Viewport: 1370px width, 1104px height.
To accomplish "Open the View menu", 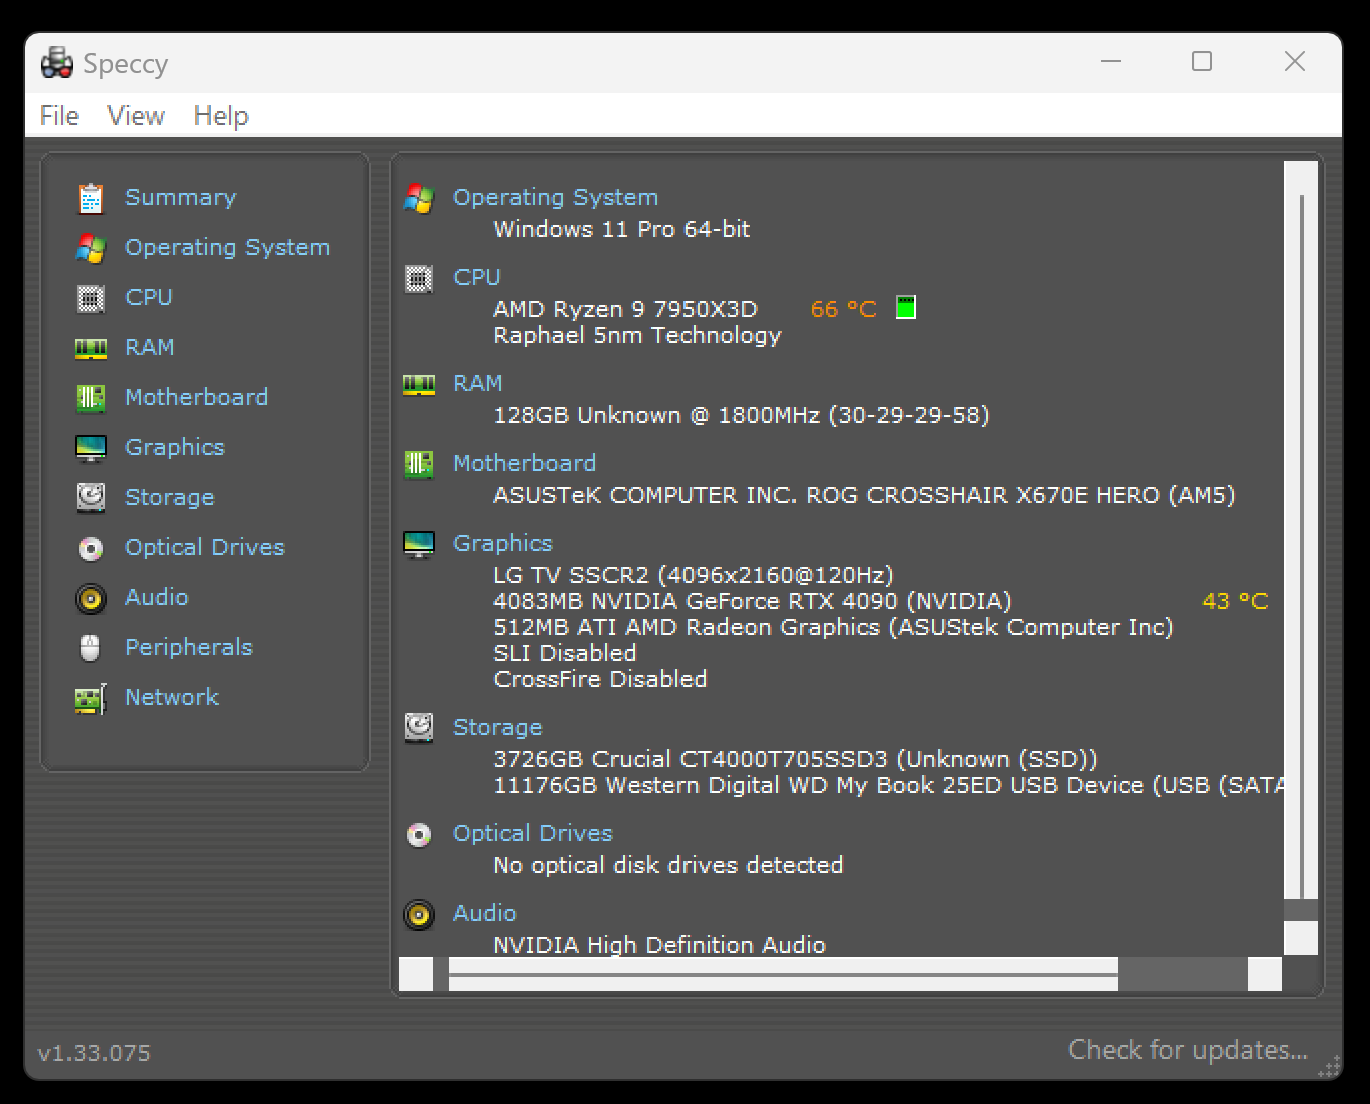I will [136, 116].
